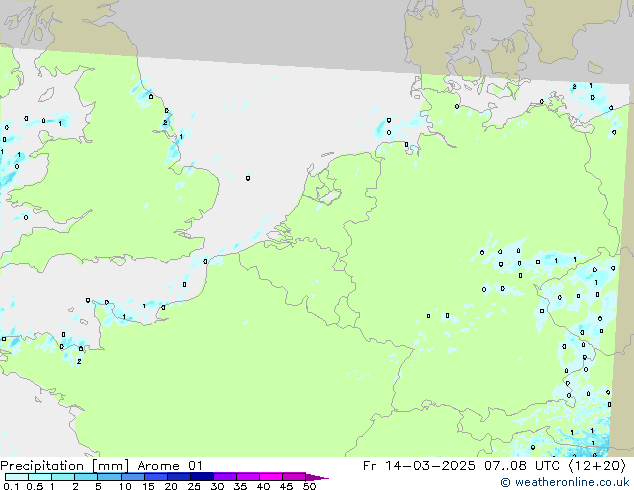Select the 0.1–0.5 mm legend color swatch
Image resolution: width=634 pixels, height=490 pixels.
[17, 477]
